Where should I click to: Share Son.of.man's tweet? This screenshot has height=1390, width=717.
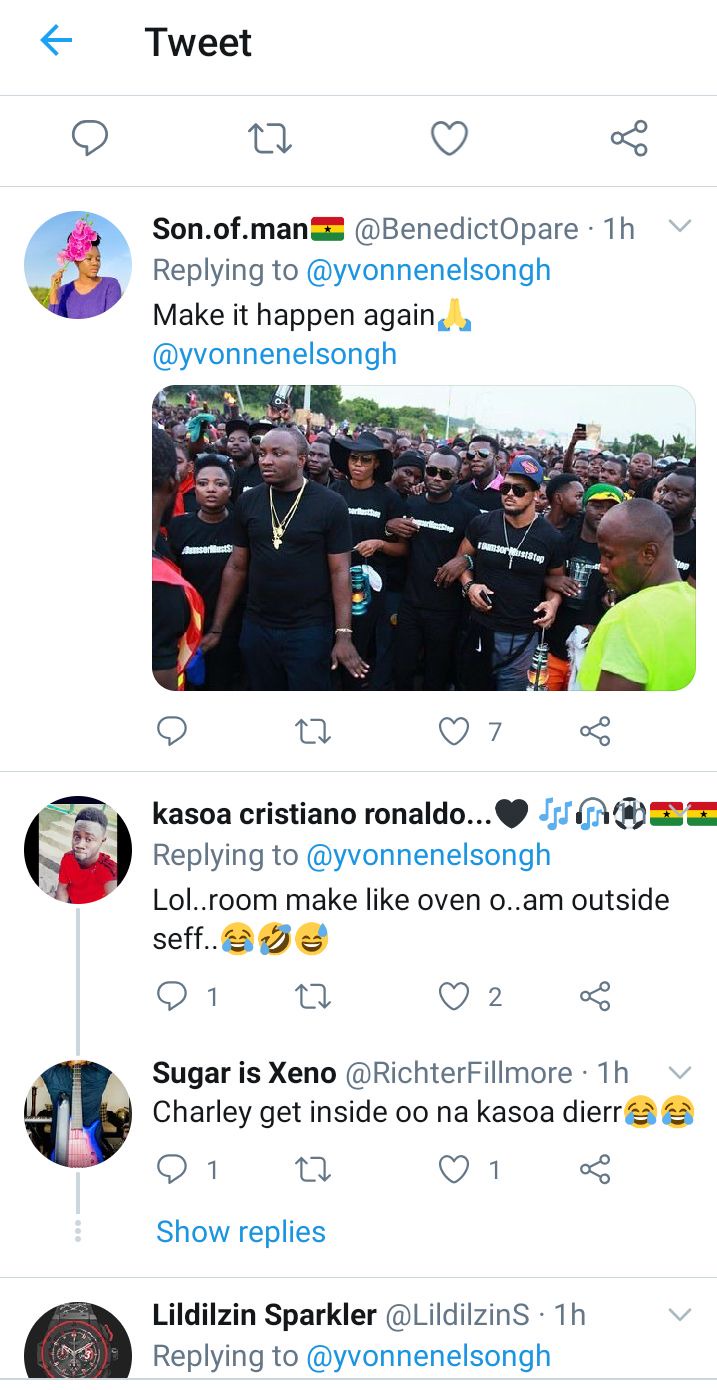pos(595,732)
